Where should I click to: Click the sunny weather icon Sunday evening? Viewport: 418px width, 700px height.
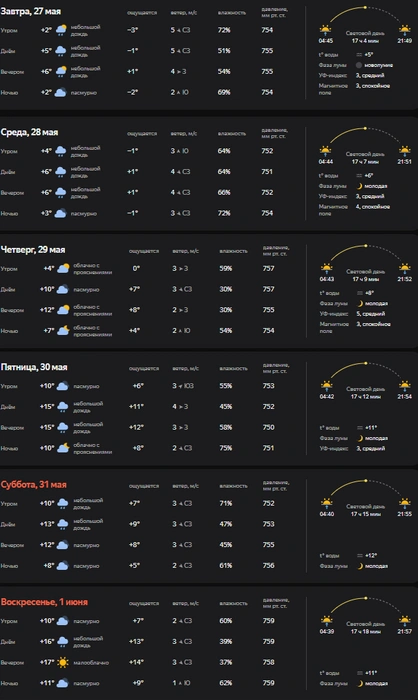tap(63, 662)
